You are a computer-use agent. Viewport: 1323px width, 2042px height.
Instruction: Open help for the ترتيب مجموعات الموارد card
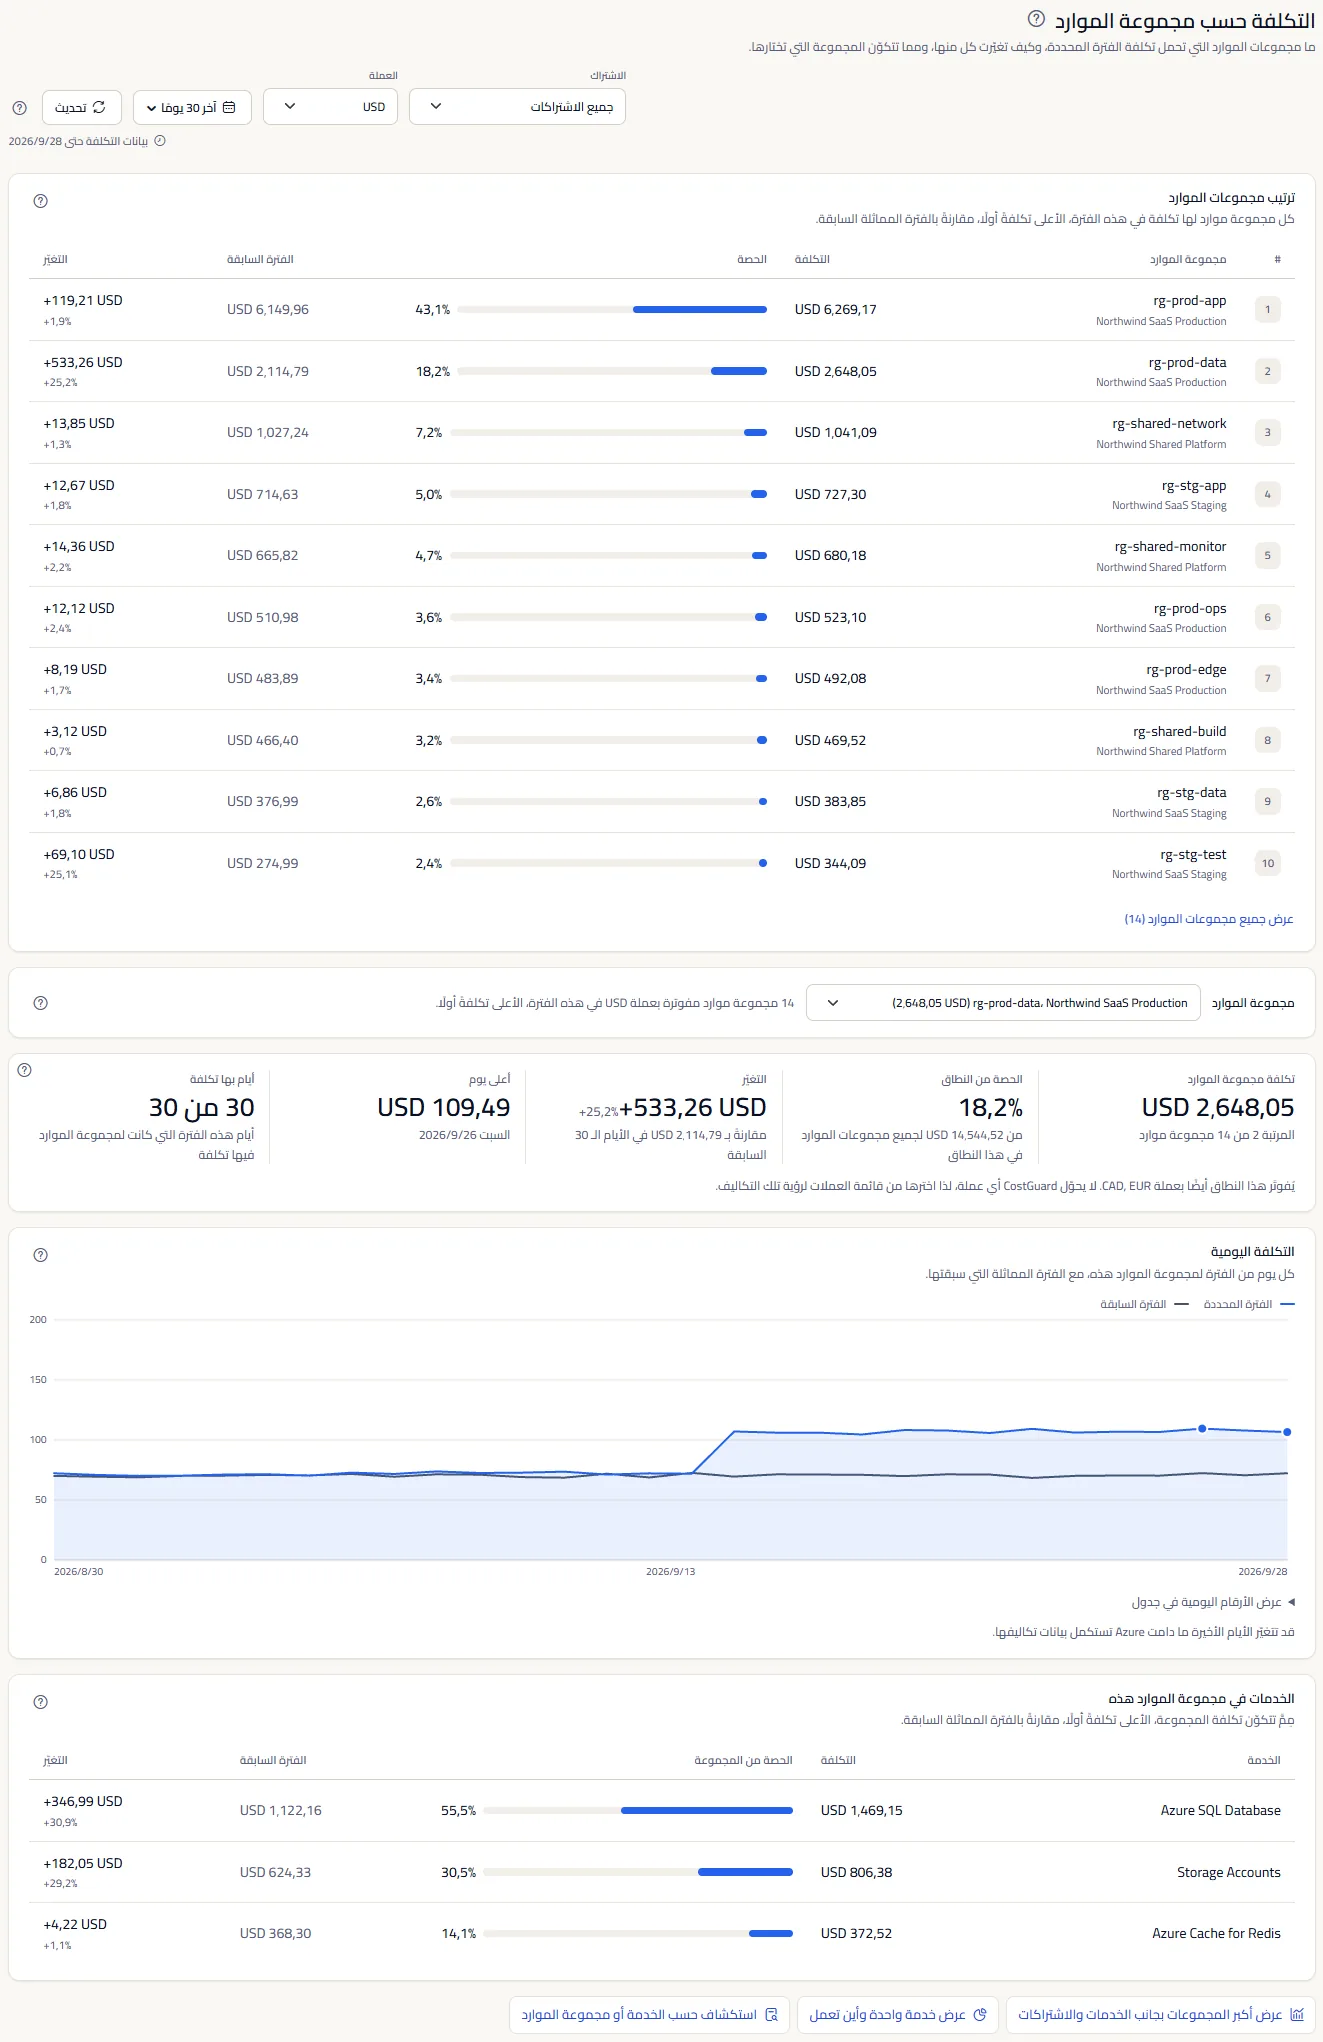tap(40, 201)
